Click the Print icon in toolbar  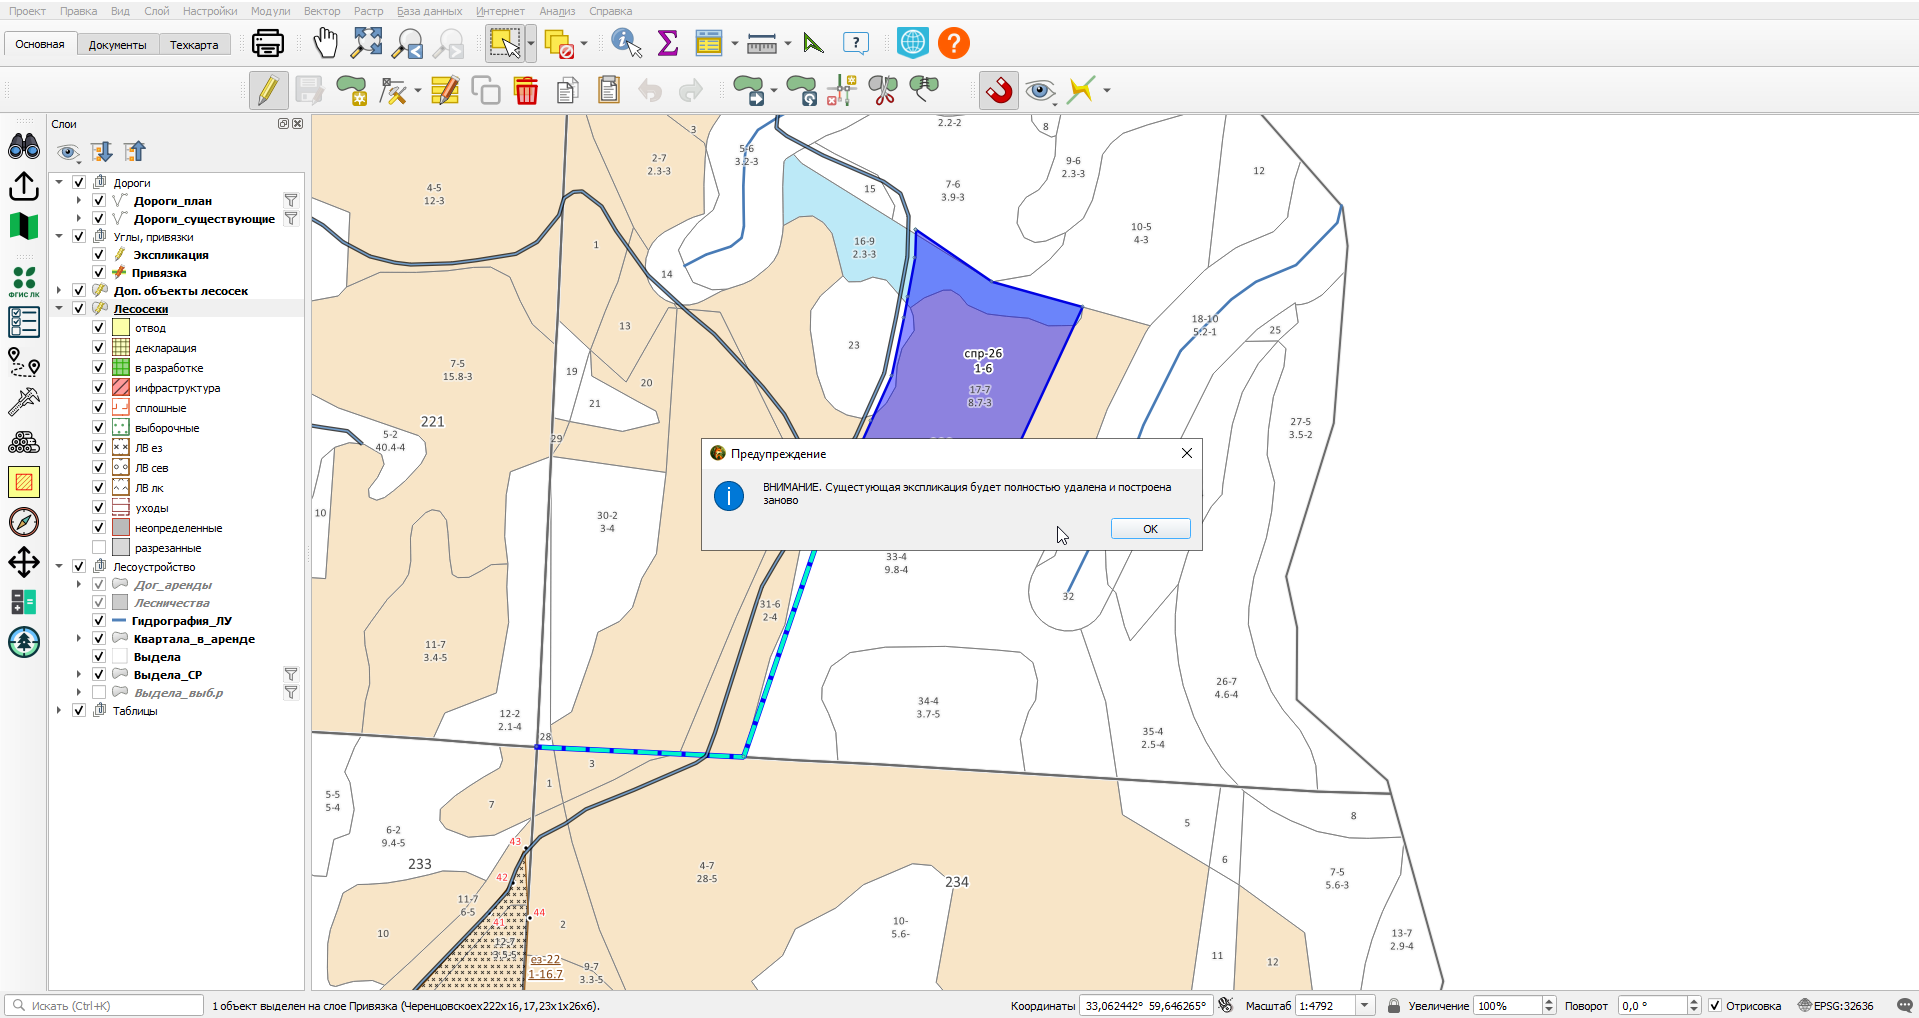coord(268,43)
